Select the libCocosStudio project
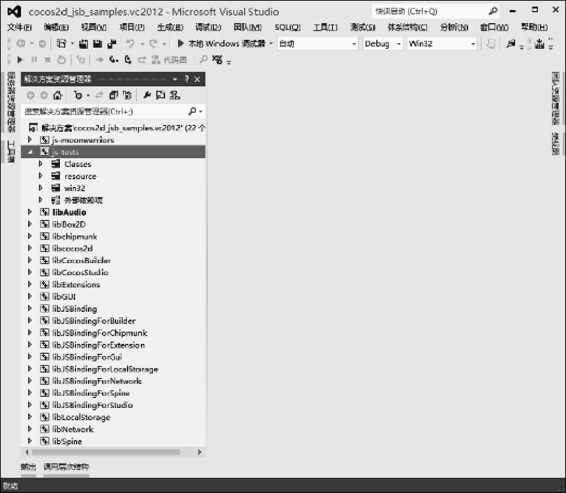 [x=80, y=272]
